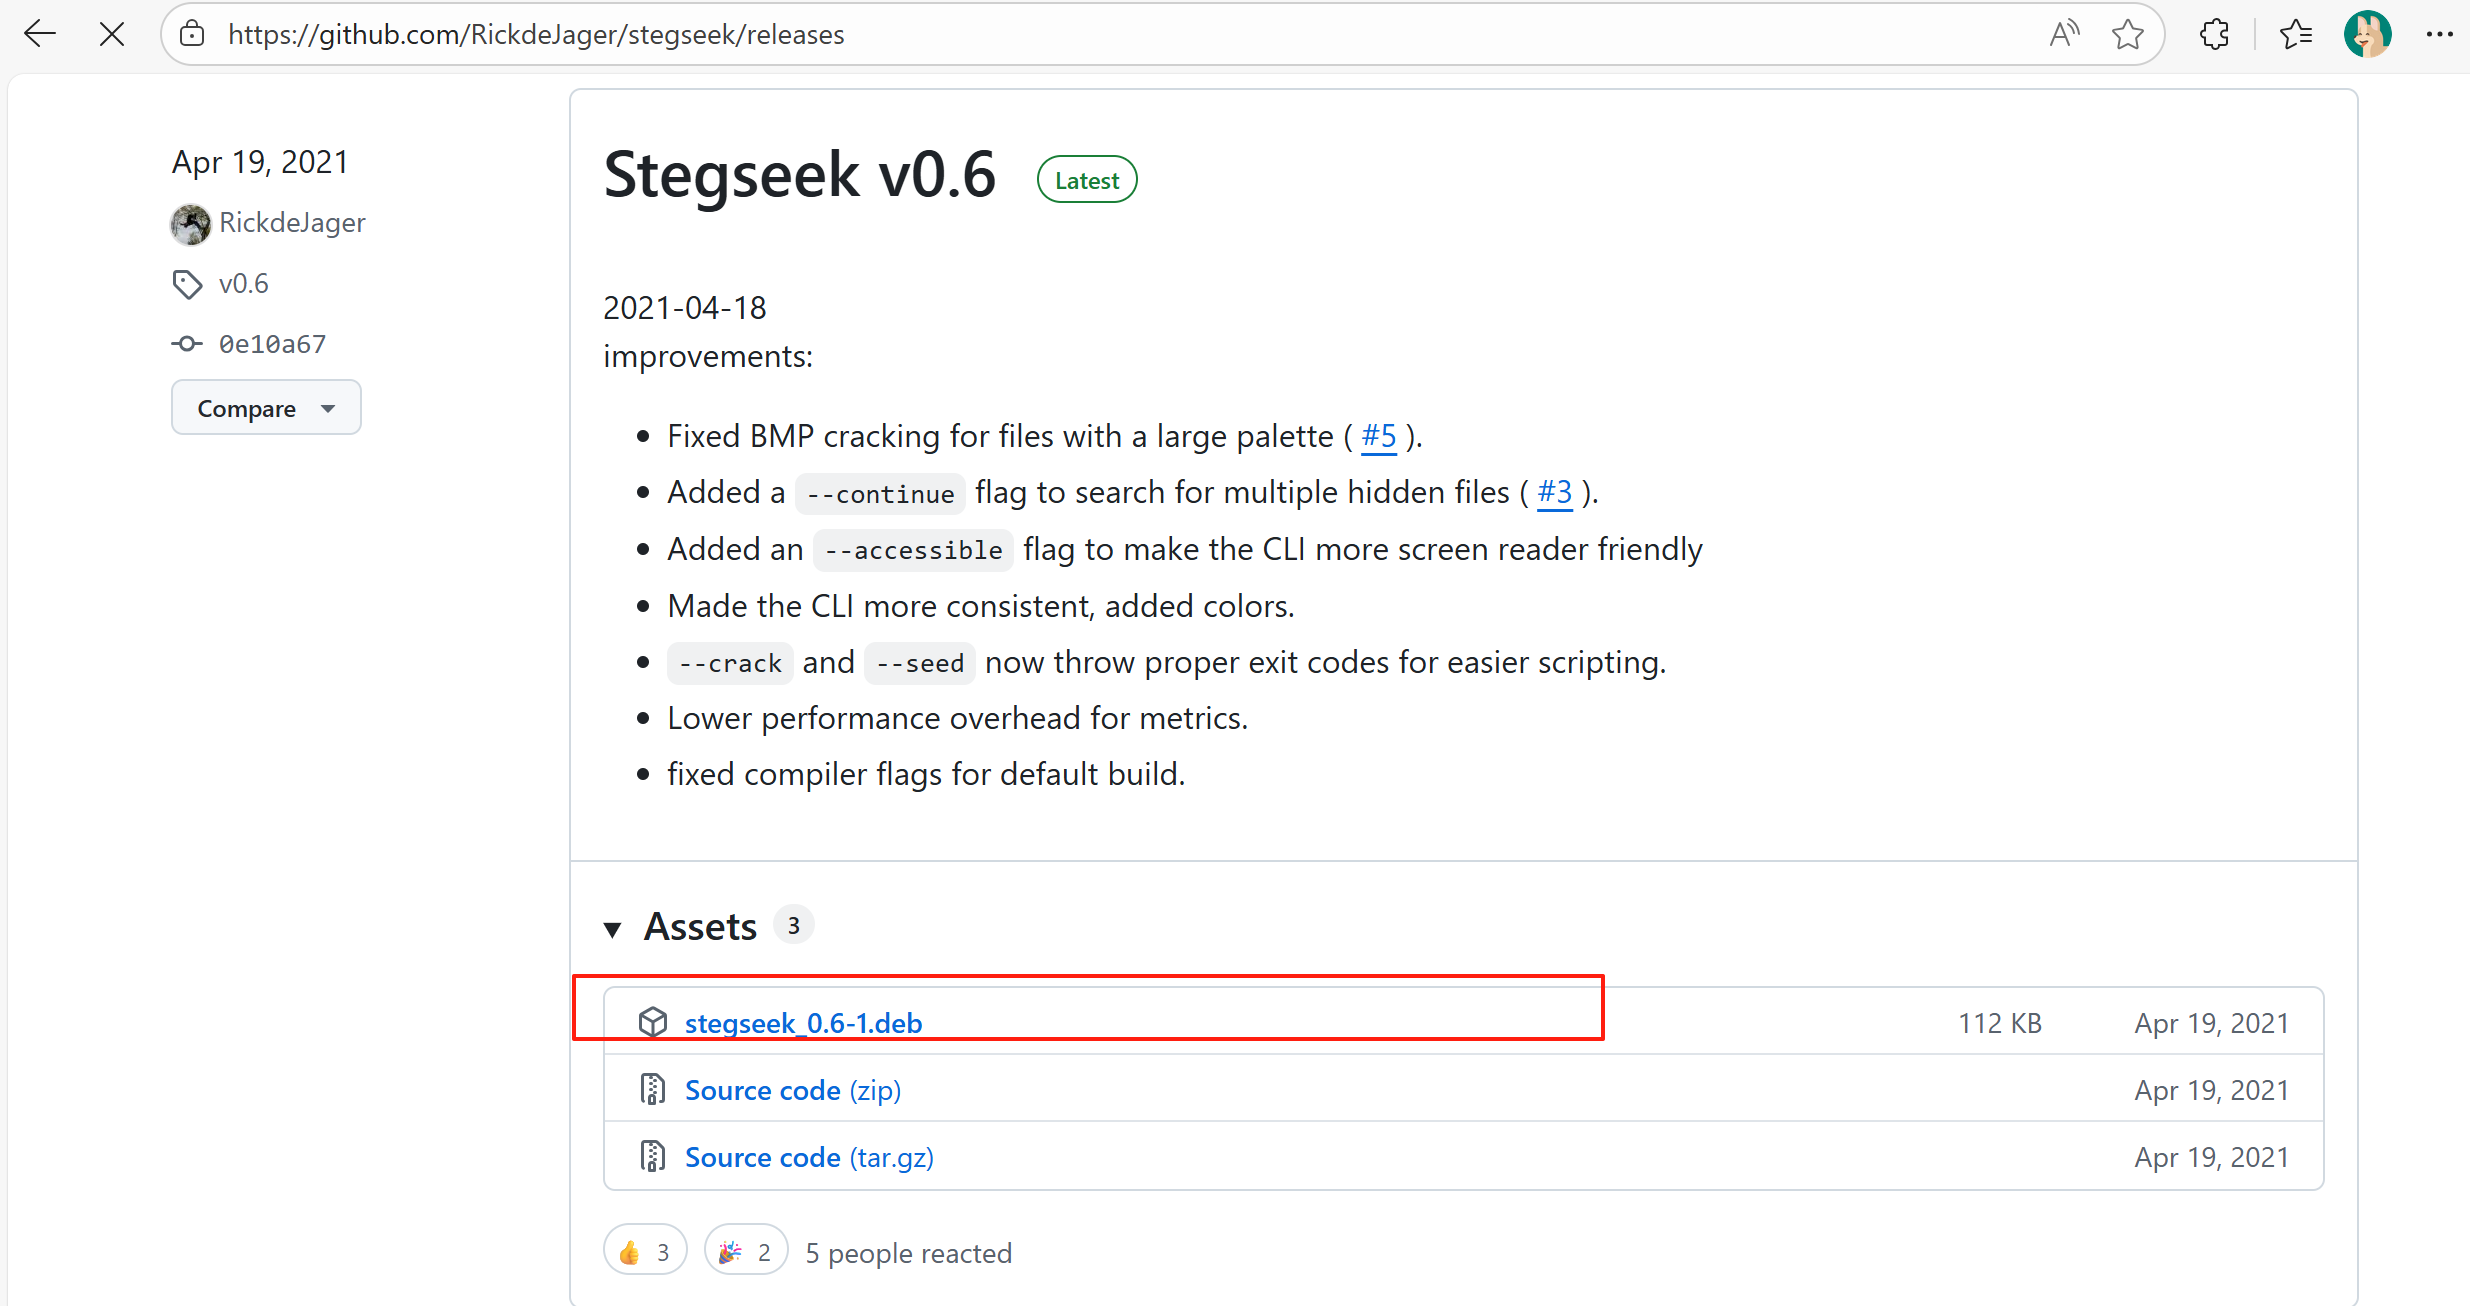This screenshot has height=1306, width=2470.
Task: Stop page loading with the X button
Action: coord(112,34)
